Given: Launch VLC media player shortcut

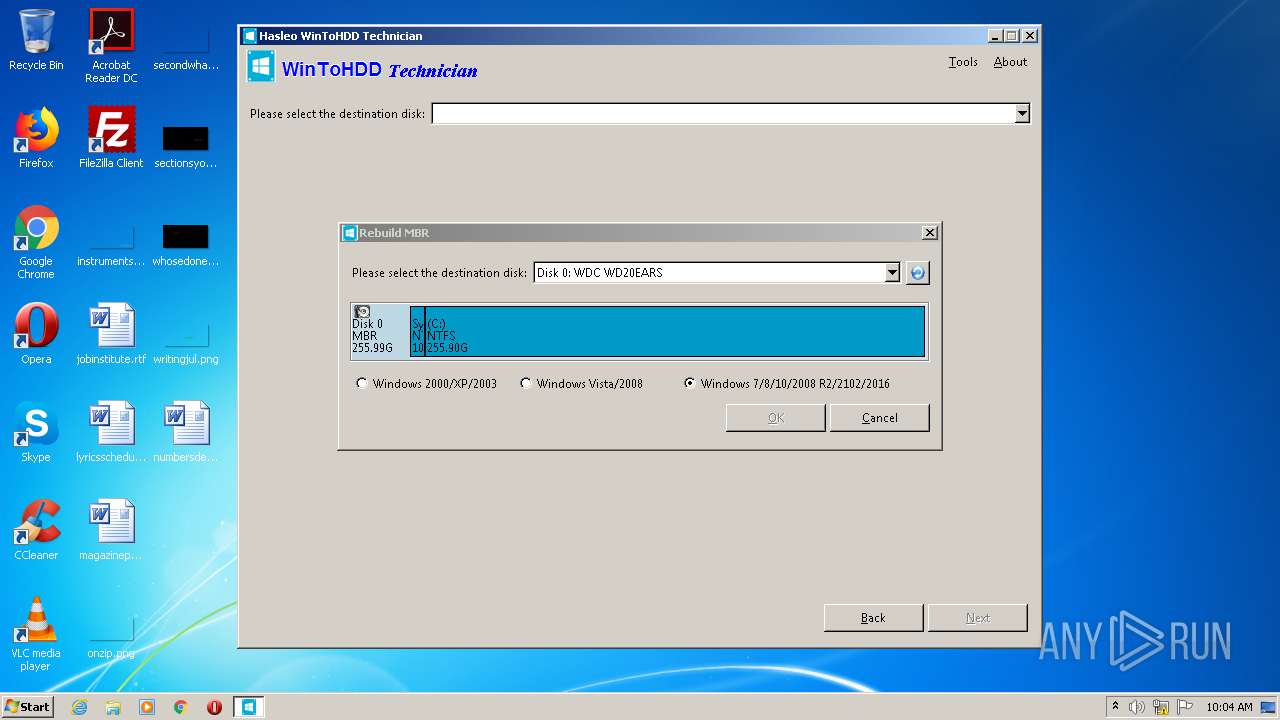Looking at the screenshot, I should pyautogui.click(x=36, y=634).
